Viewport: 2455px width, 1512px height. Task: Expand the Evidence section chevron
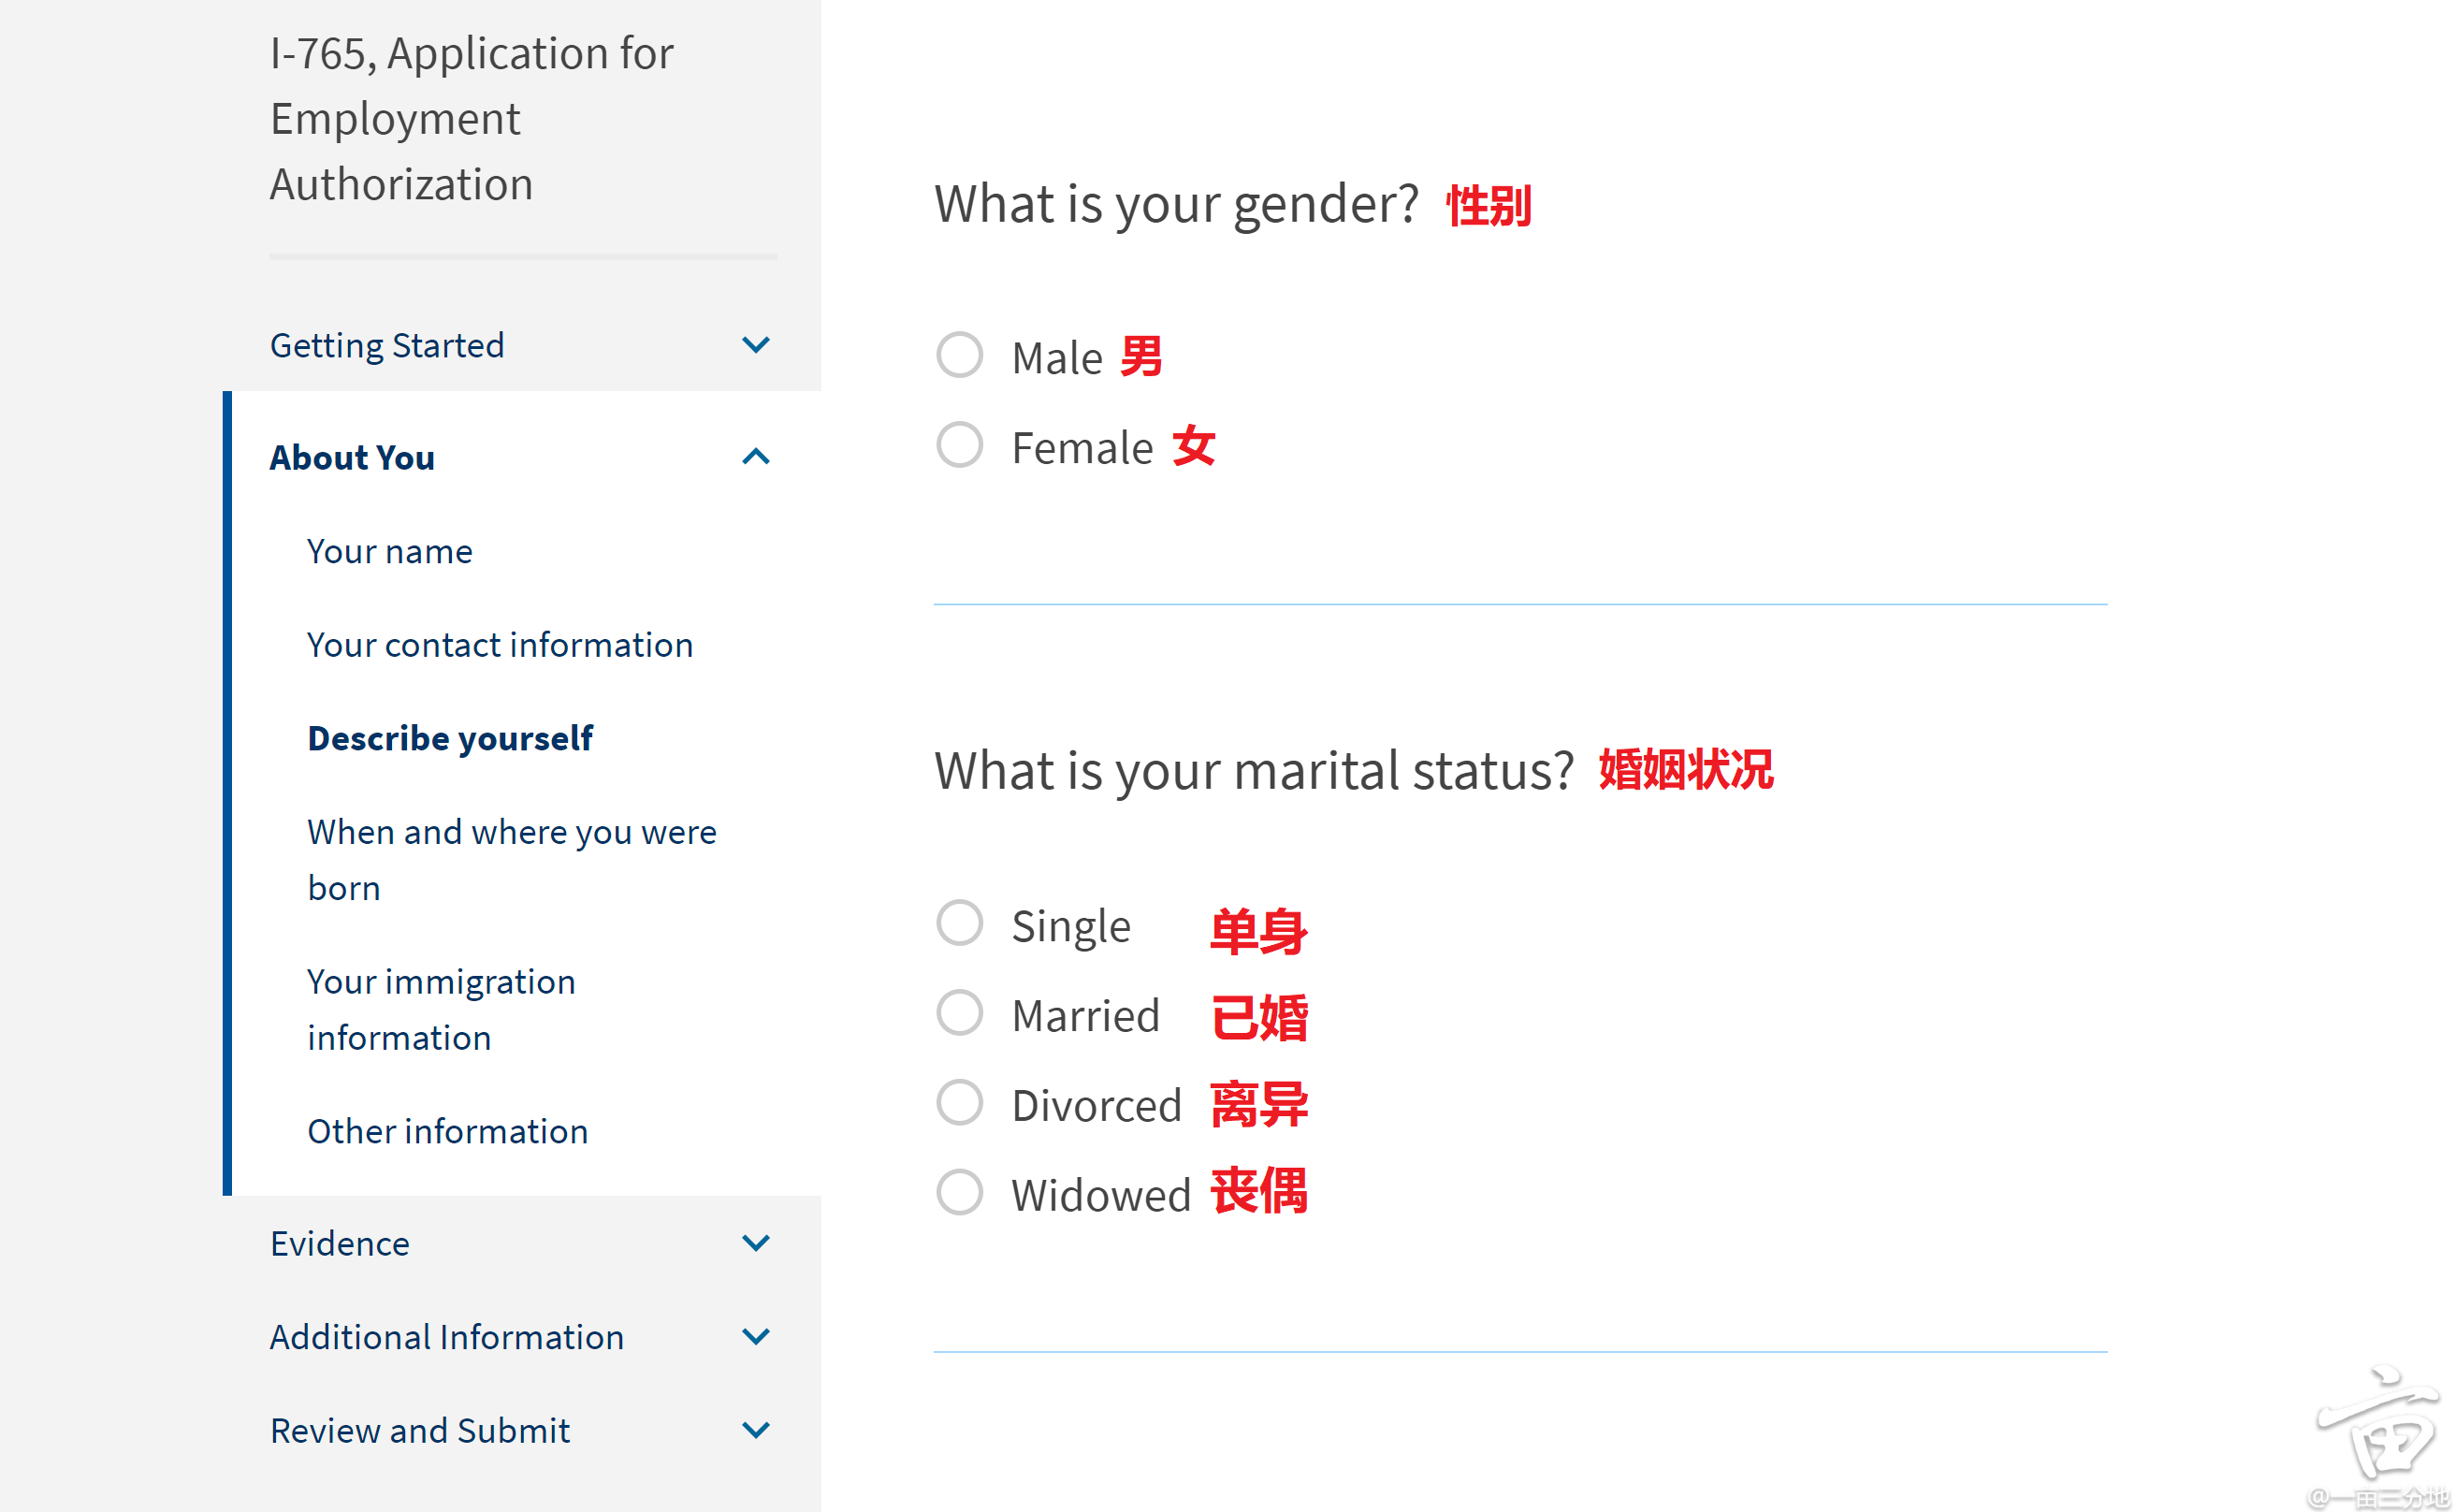click(x=756, y=1243)
